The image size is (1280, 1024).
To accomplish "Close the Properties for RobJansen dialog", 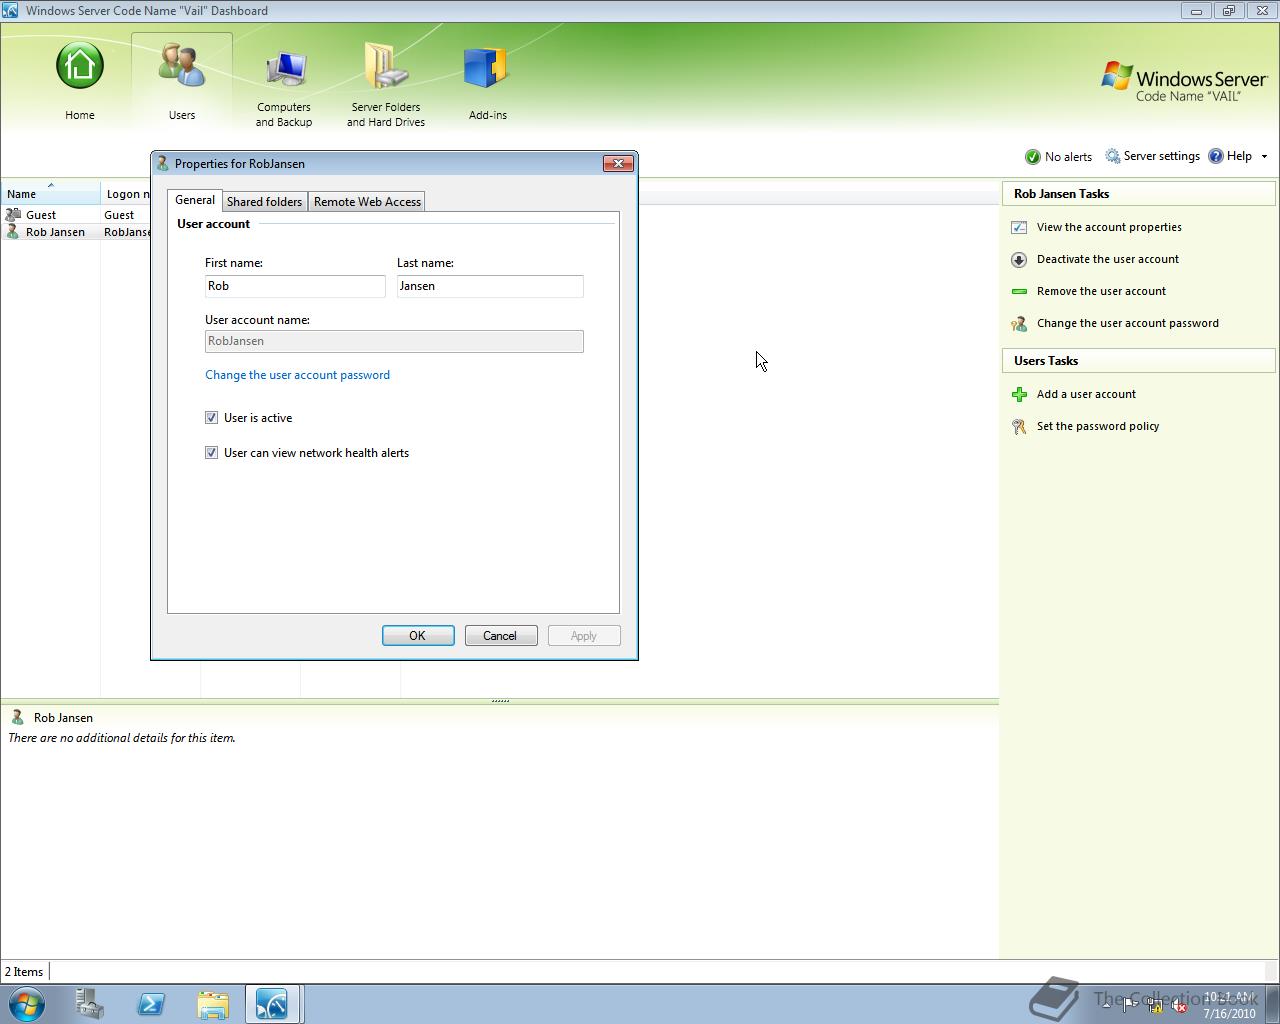I will 618,163.
